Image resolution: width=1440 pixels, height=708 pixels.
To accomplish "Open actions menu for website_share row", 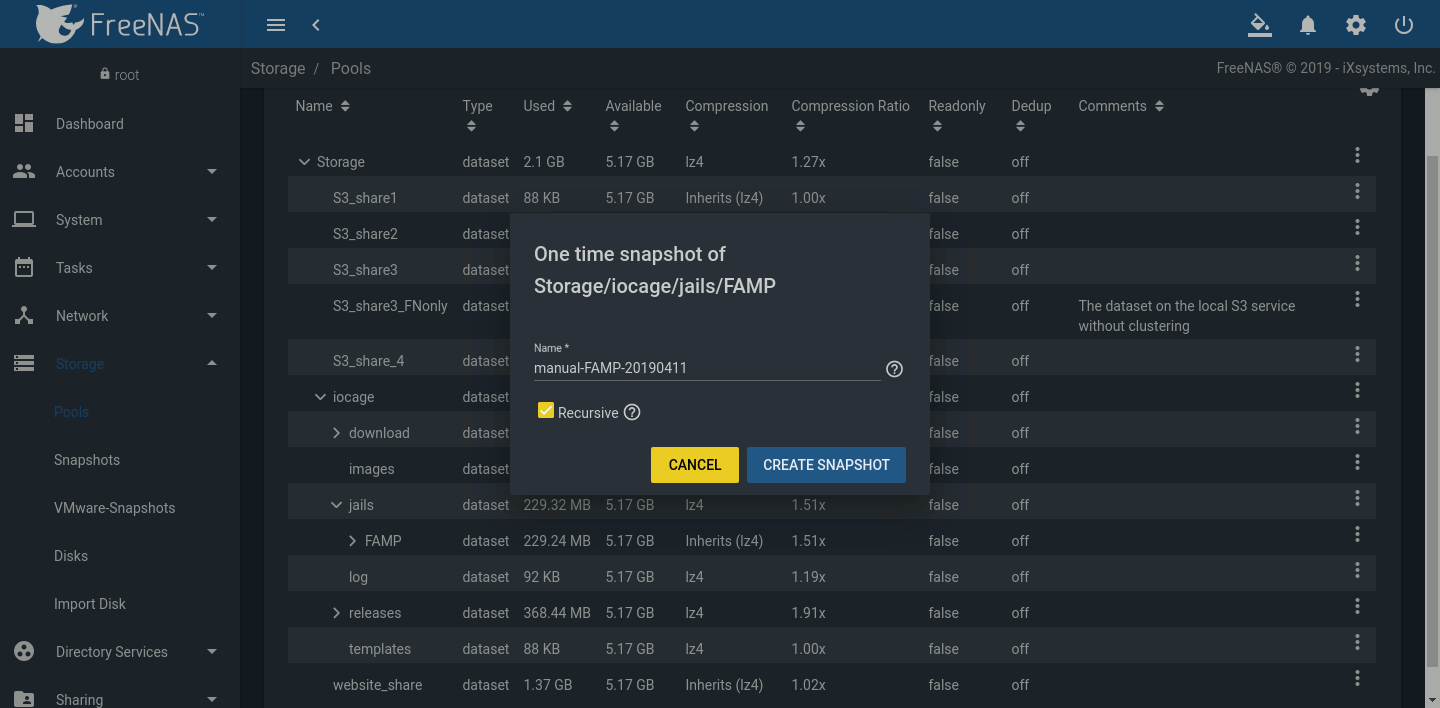I will (x=1357, y=678).
